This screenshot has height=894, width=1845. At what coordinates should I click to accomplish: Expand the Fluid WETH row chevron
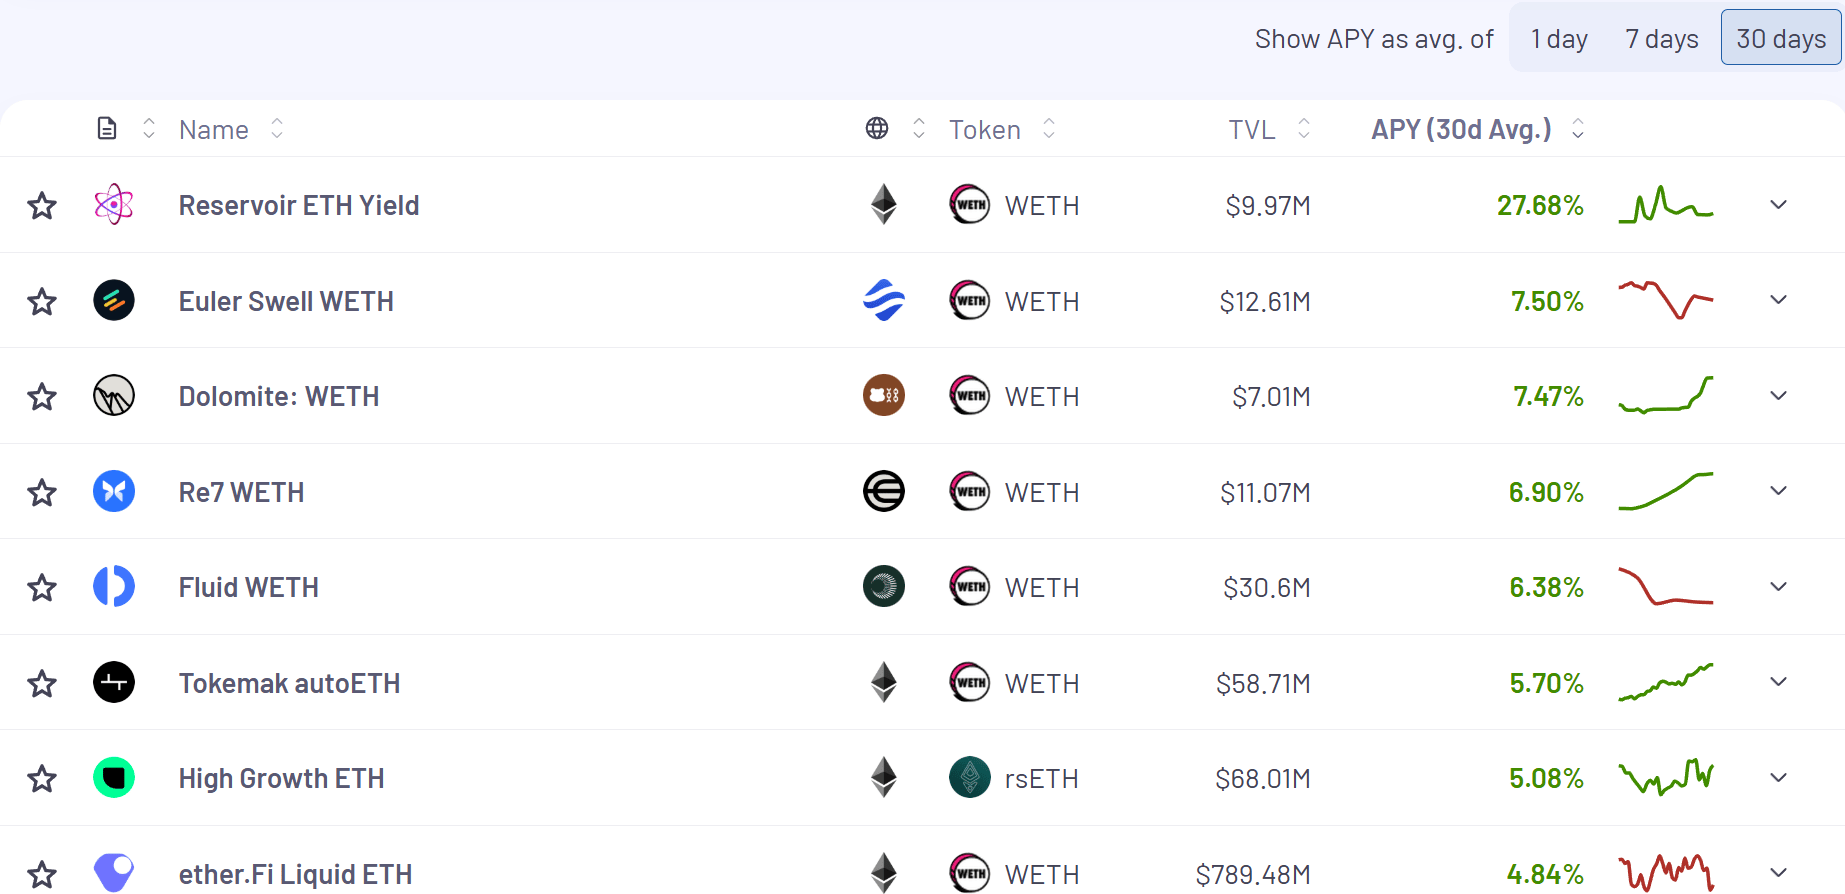click(1778, 587)
